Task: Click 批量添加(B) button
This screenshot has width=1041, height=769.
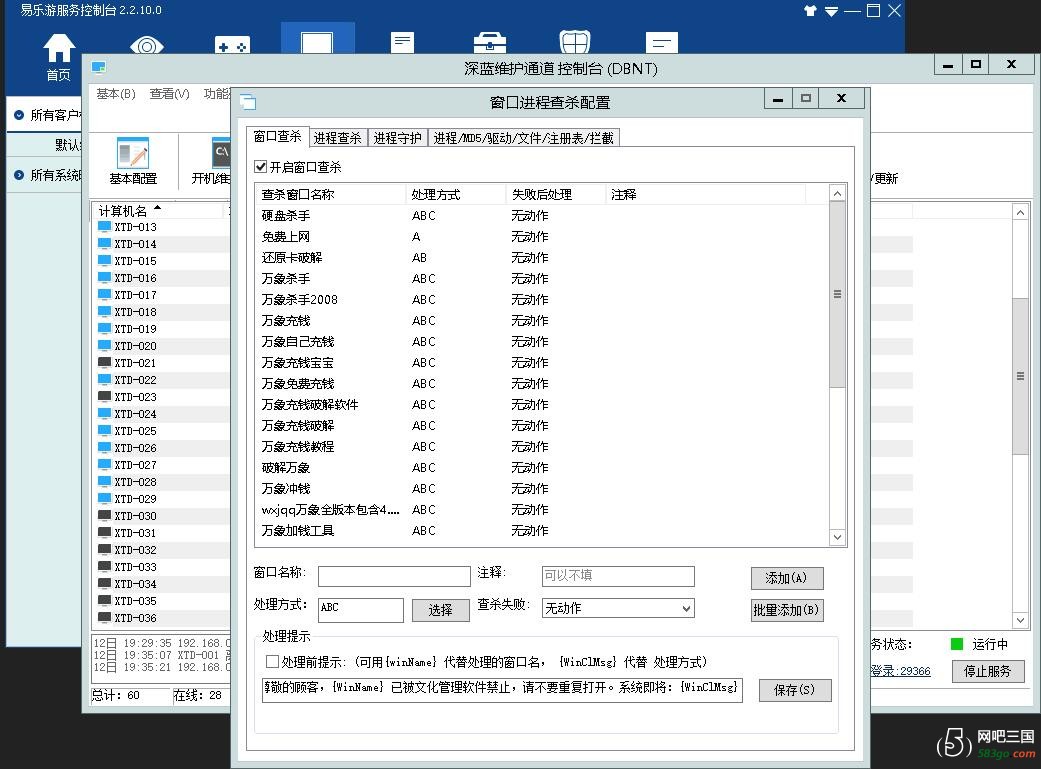Action: coord(787,610)
